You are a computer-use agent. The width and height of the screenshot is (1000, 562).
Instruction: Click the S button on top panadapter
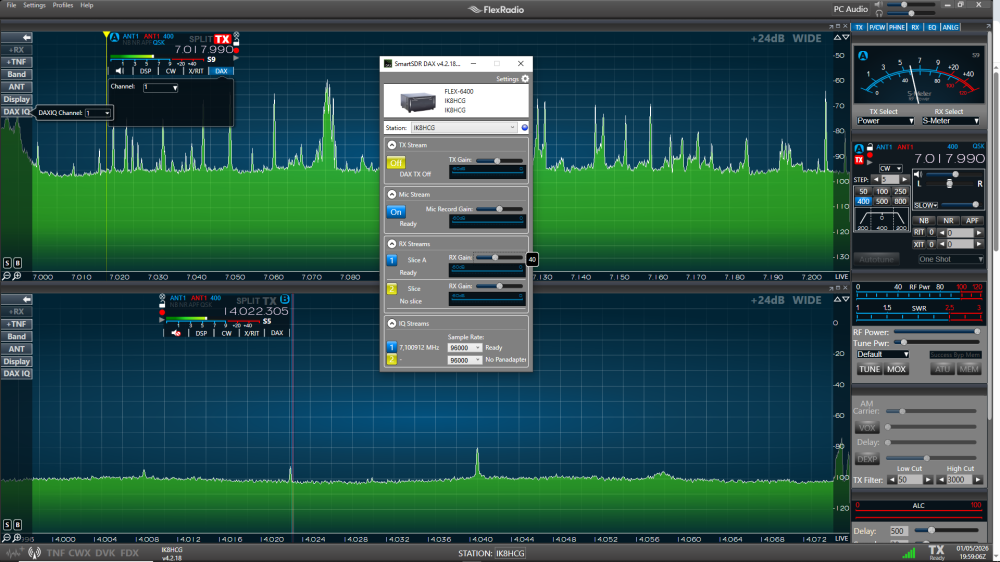pos(7,263)
